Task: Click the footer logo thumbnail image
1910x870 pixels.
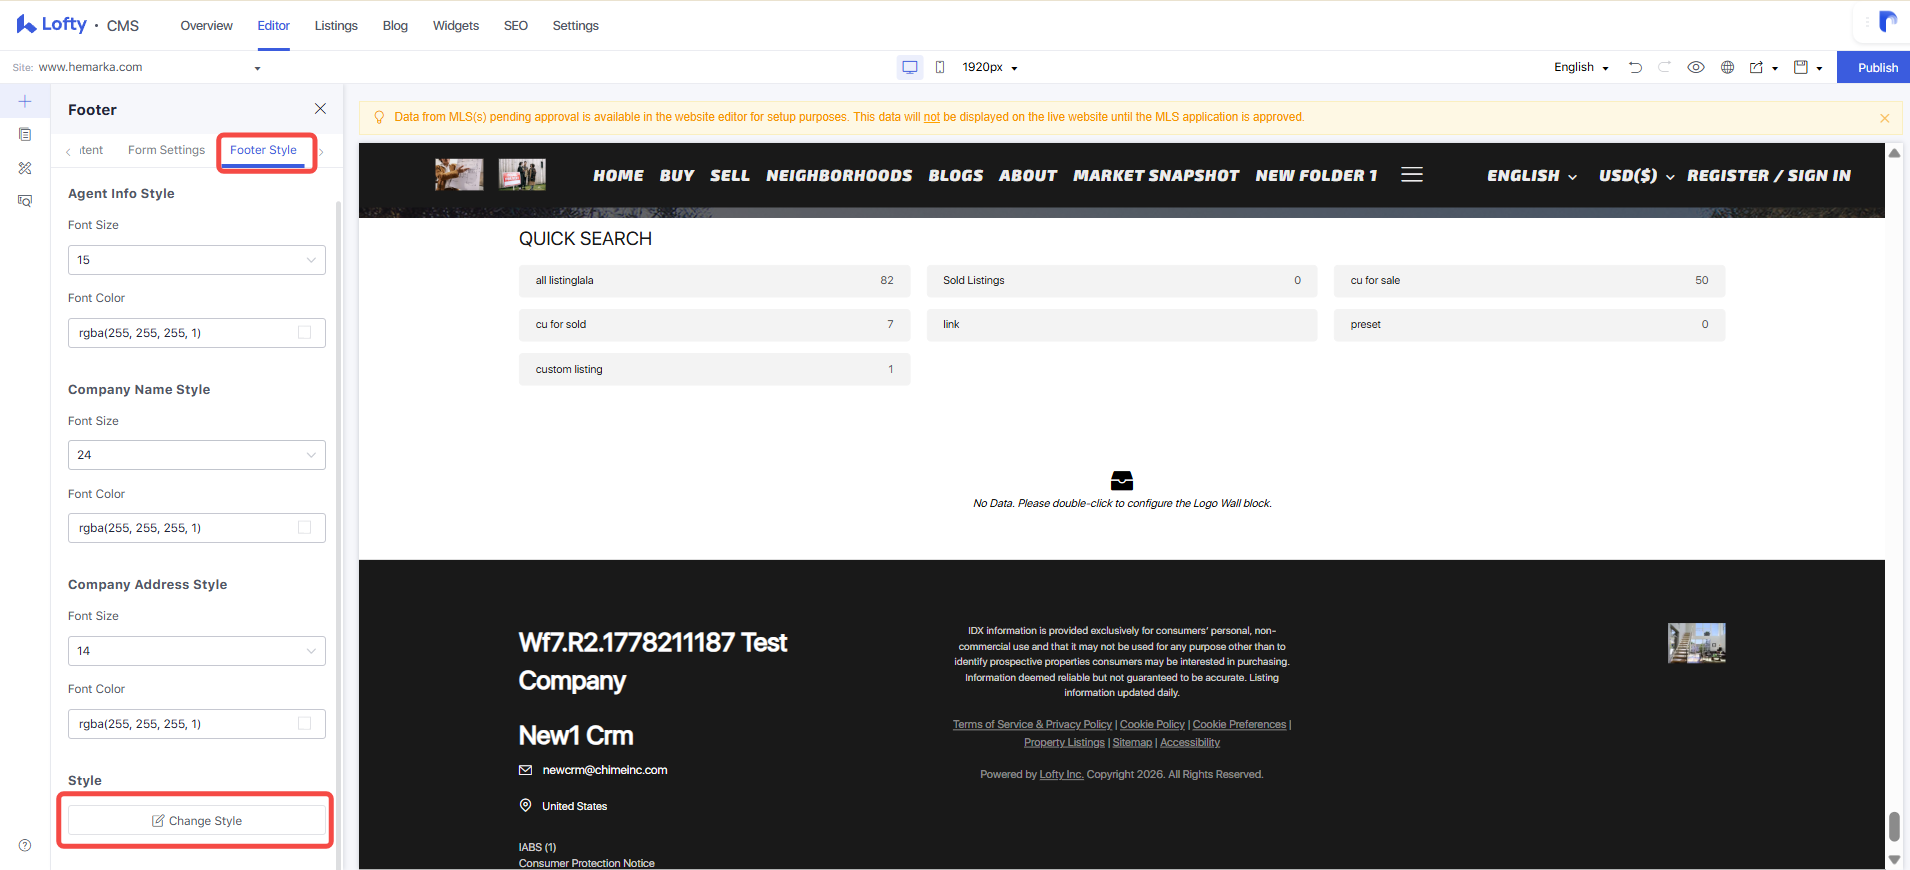Action: 1696,643
